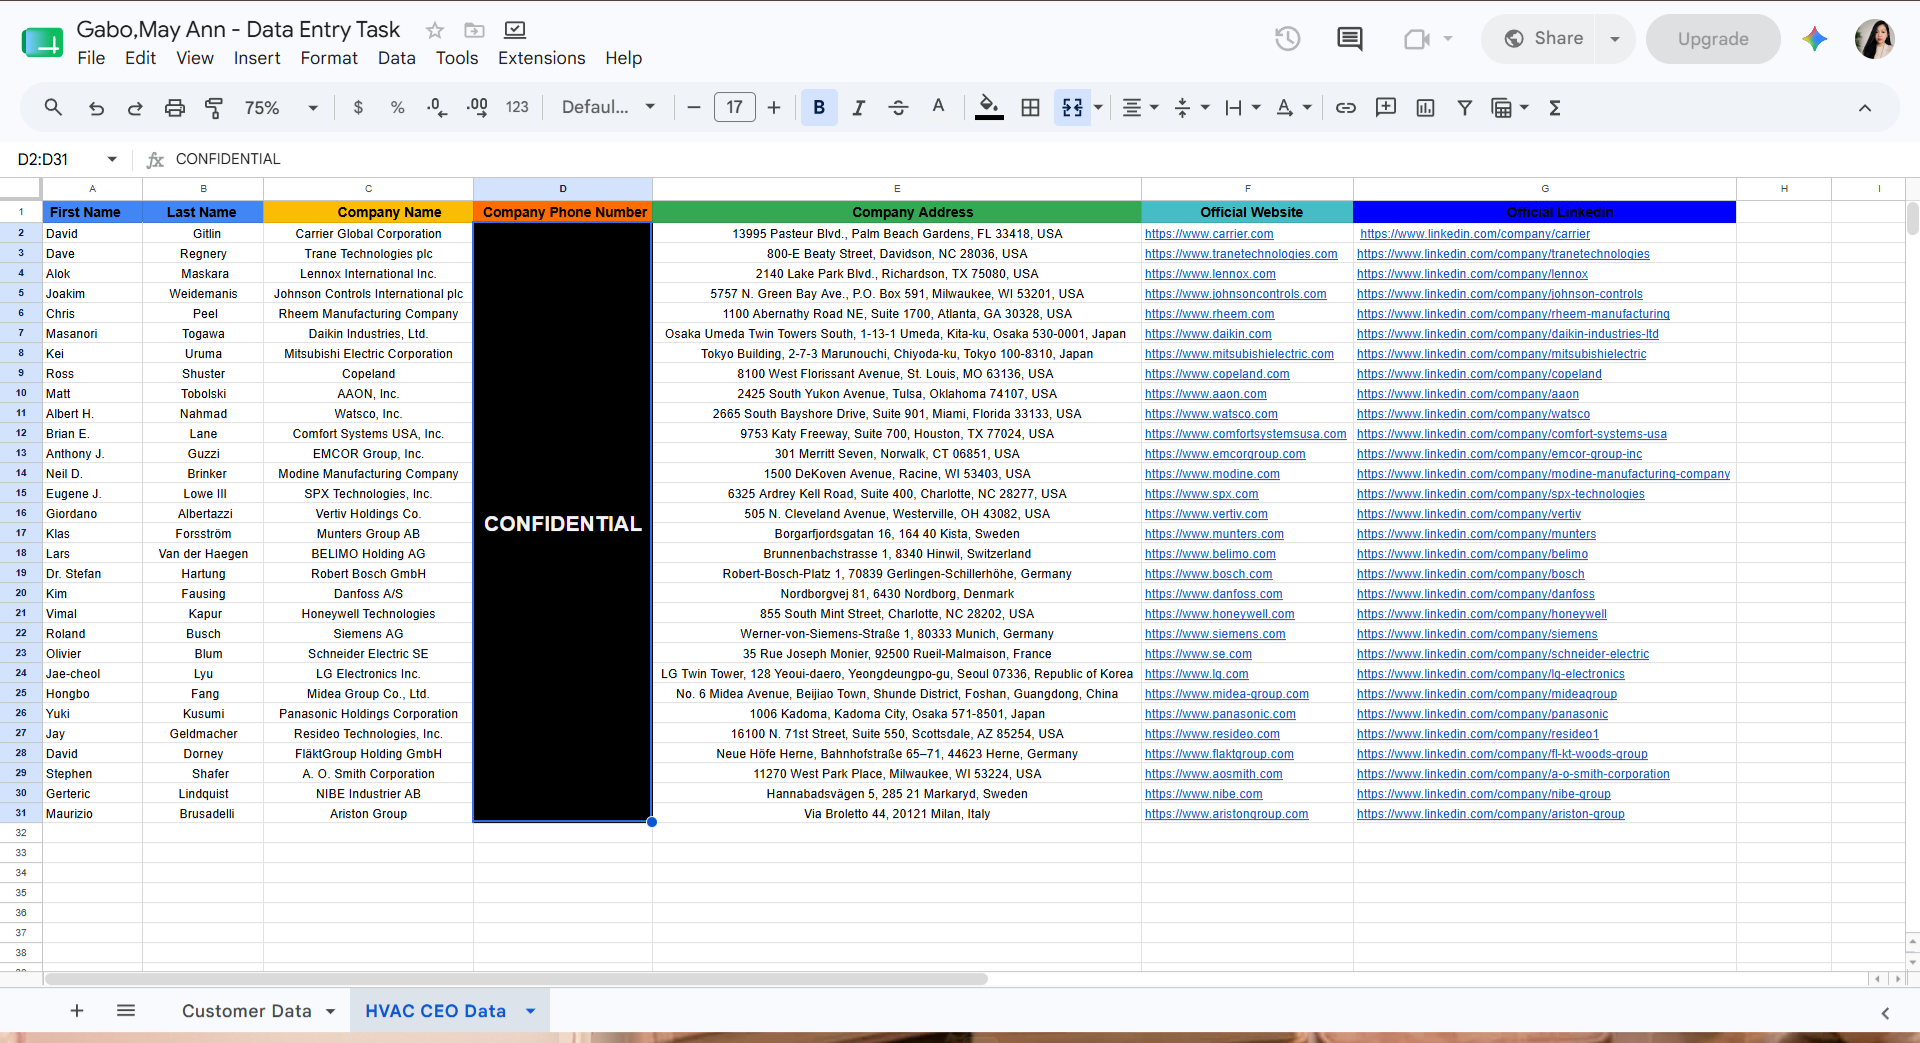Open the Gemini assistant
1920x1043 pixels.
(1815, 39)
